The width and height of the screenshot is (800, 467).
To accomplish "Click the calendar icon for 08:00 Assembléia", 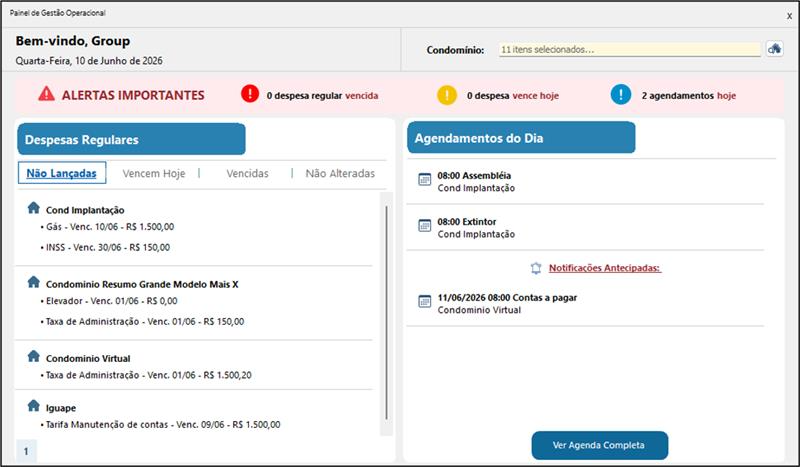I will [424, 179].
